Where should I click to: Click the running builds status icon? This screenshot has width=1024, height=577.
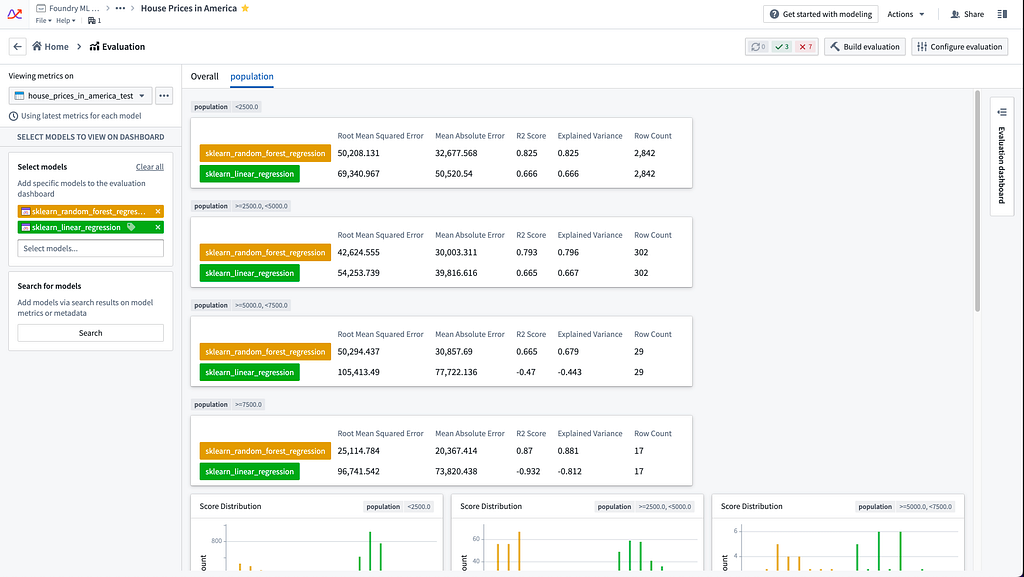[758, 46]
